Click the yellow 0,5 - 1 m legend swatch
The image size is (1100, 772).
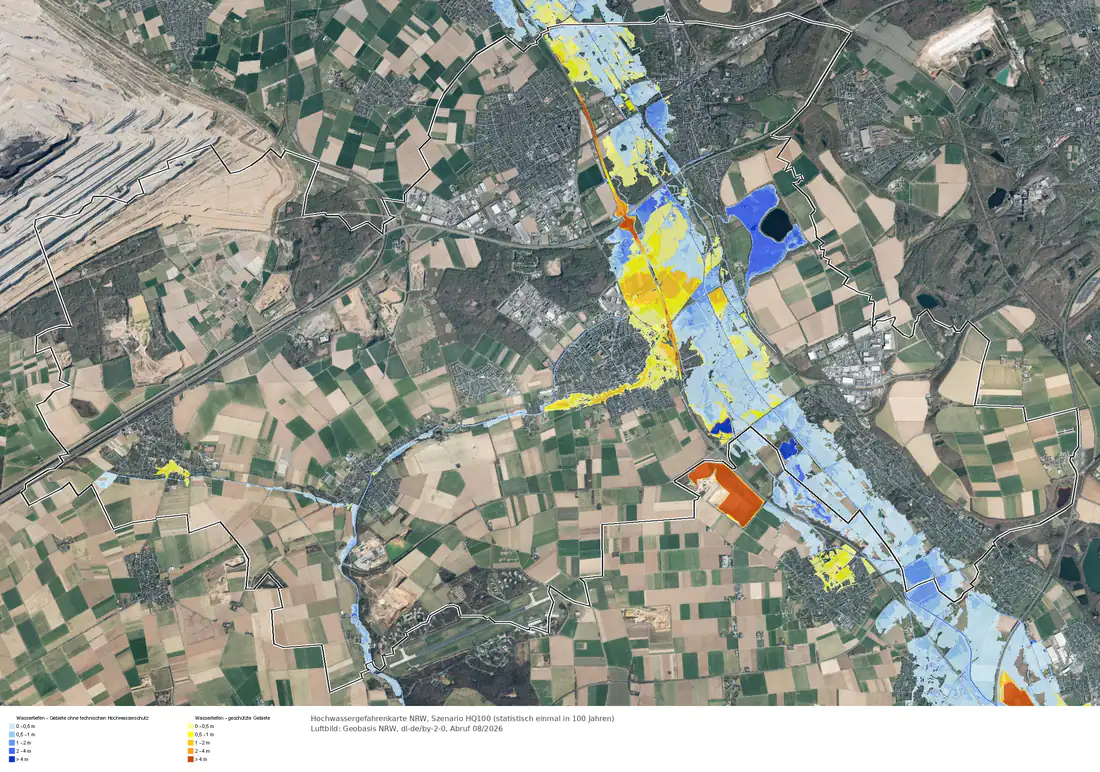pos(191,734)
